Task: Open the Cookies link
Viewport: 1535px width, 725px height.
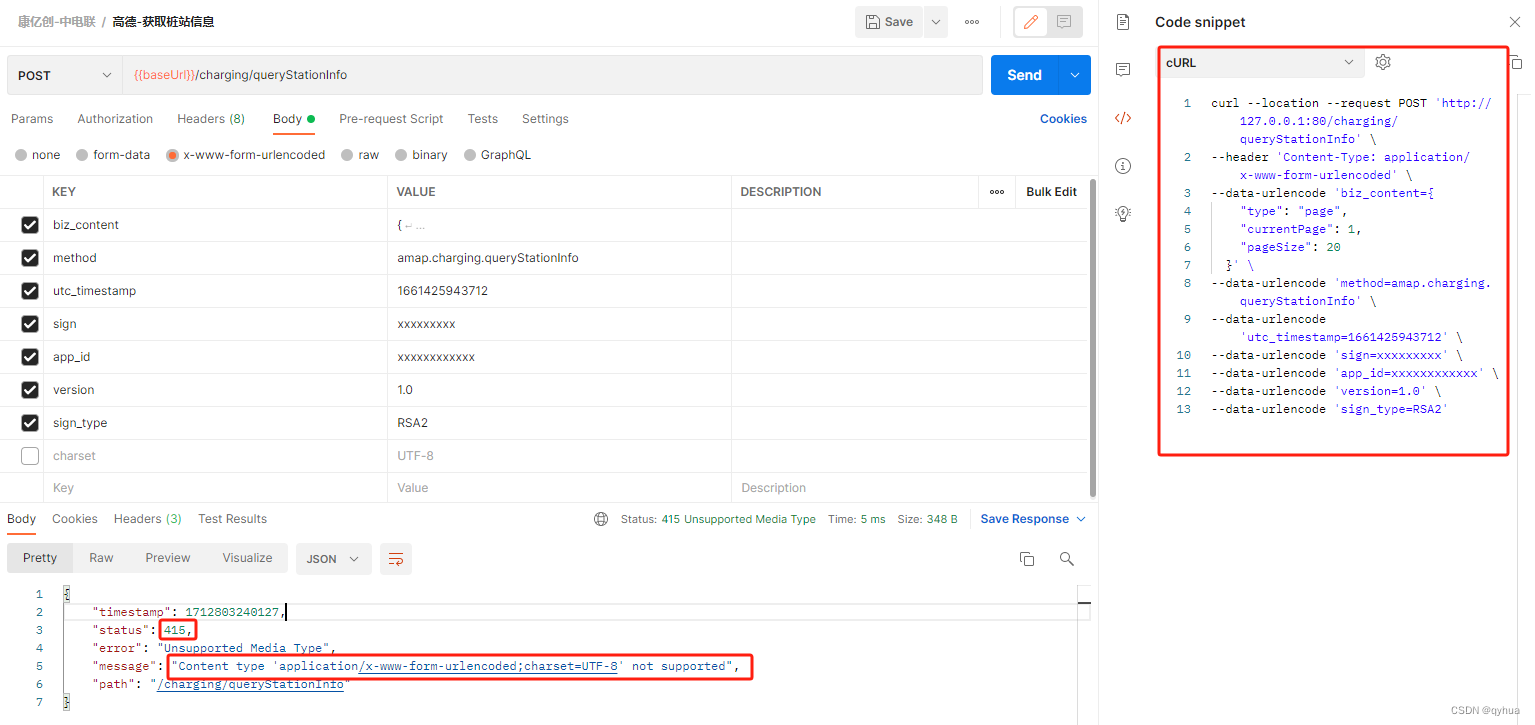Action: [1063, 118]
